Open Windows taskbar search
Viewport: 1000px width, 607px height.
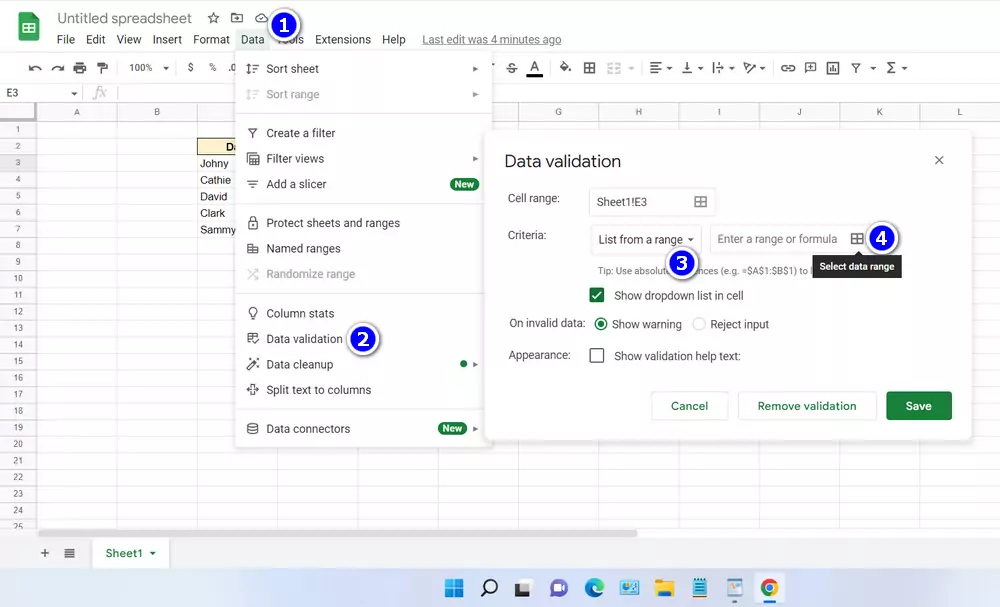(489, 588)
